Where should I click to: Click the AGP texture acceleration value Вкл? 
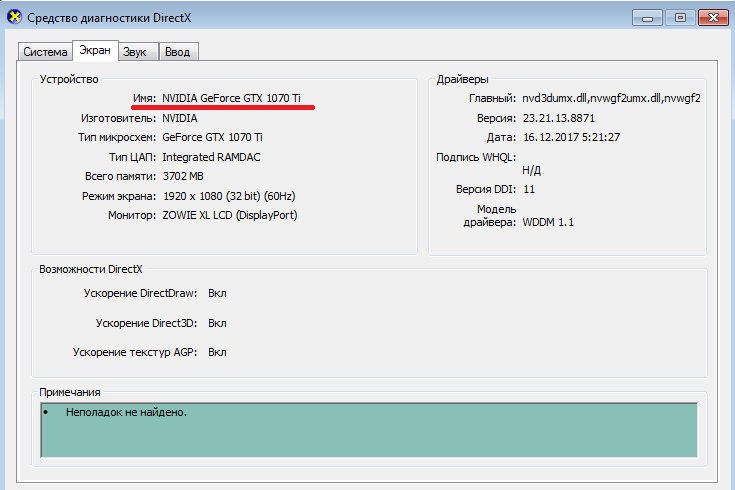tap(217, 352)
